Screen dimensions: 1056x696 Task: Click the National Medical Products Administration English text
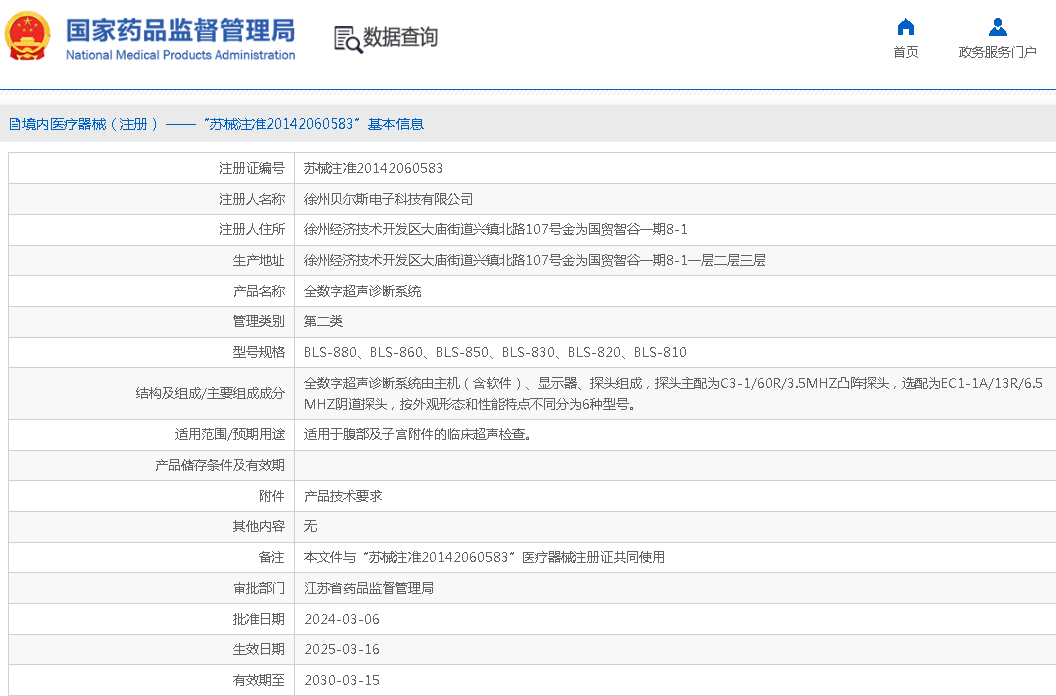(x=180, y=55)
